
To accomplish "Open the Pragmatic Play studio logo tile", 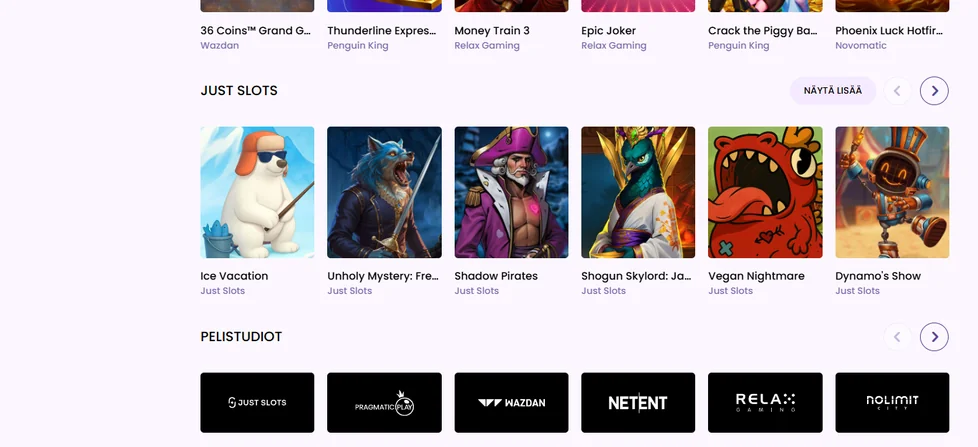I will point(384,403).
